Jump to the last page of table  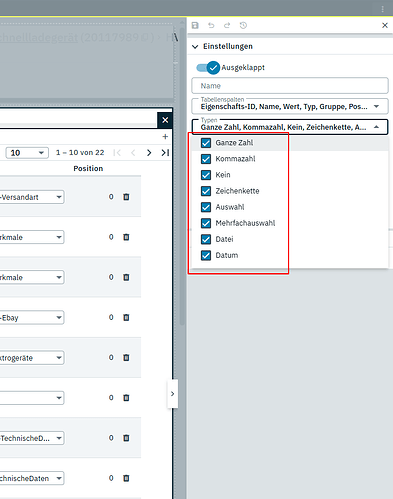[165, 153]
